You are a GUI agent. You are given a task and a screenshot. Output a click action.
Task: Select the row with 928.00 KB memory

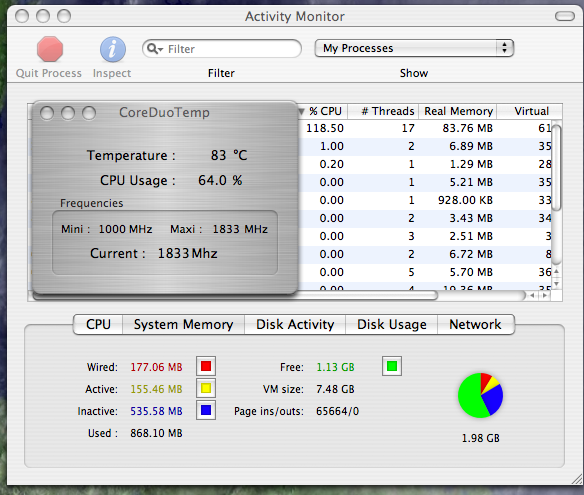425,200
